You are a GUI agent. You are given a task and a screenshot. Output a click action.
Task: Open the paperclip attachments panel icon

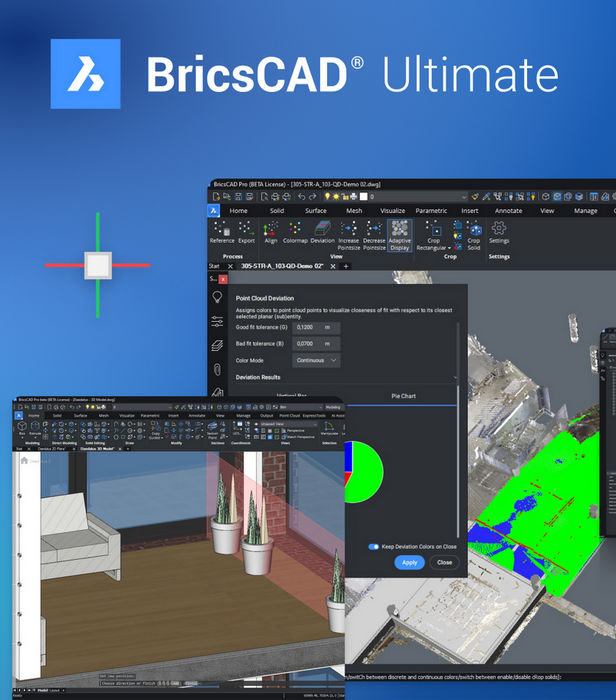pyautogui.click(x=217, y=369)
